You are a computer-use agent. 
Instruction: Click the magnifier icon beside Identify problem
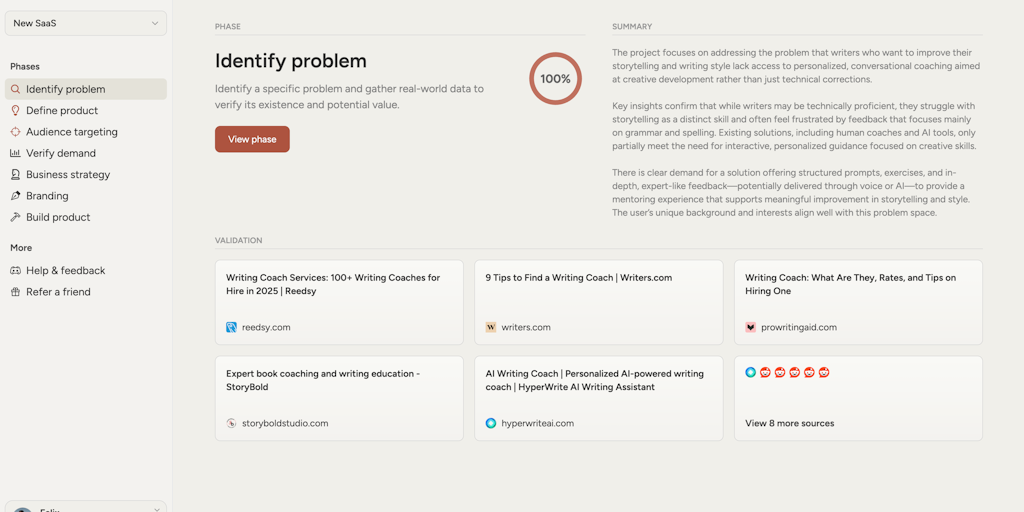point(15,89)
